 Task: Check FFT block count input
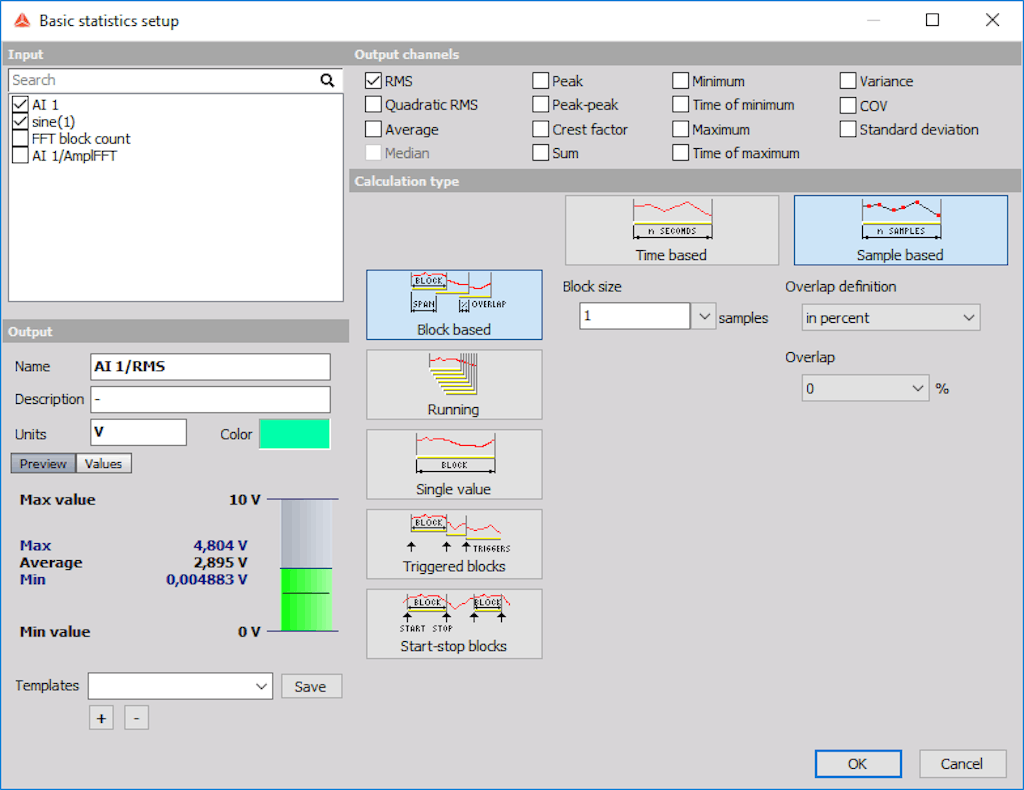20,138
